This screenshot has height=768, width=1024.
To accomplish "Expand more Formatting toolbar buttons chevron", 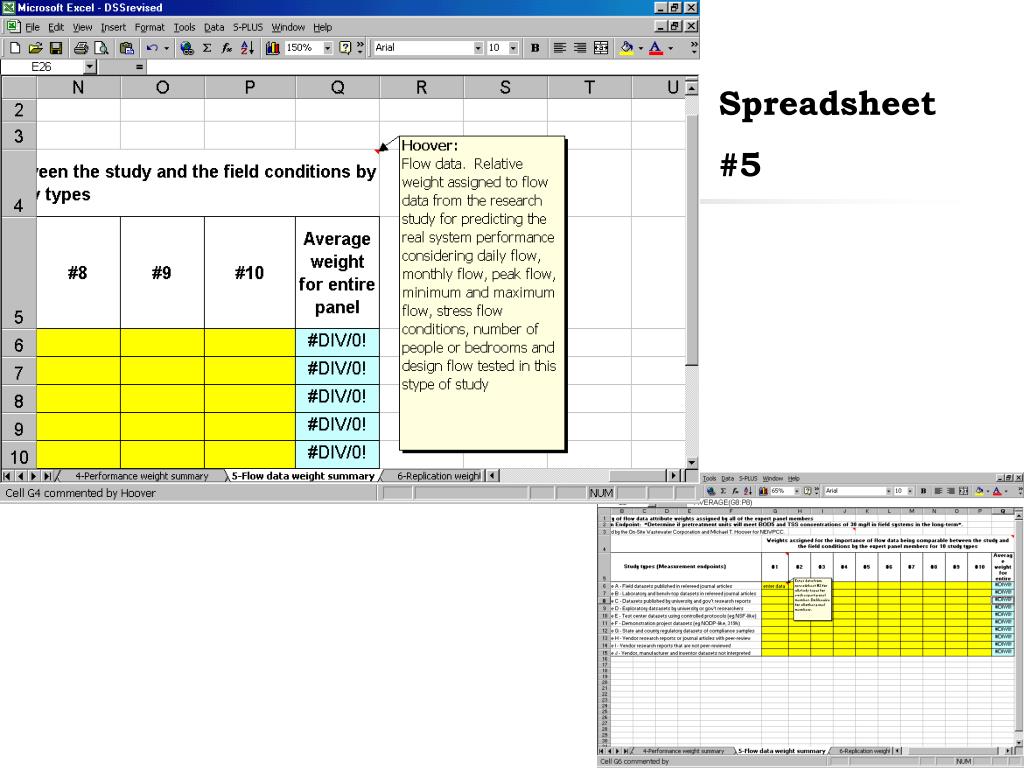I will [x=694, y=48].
